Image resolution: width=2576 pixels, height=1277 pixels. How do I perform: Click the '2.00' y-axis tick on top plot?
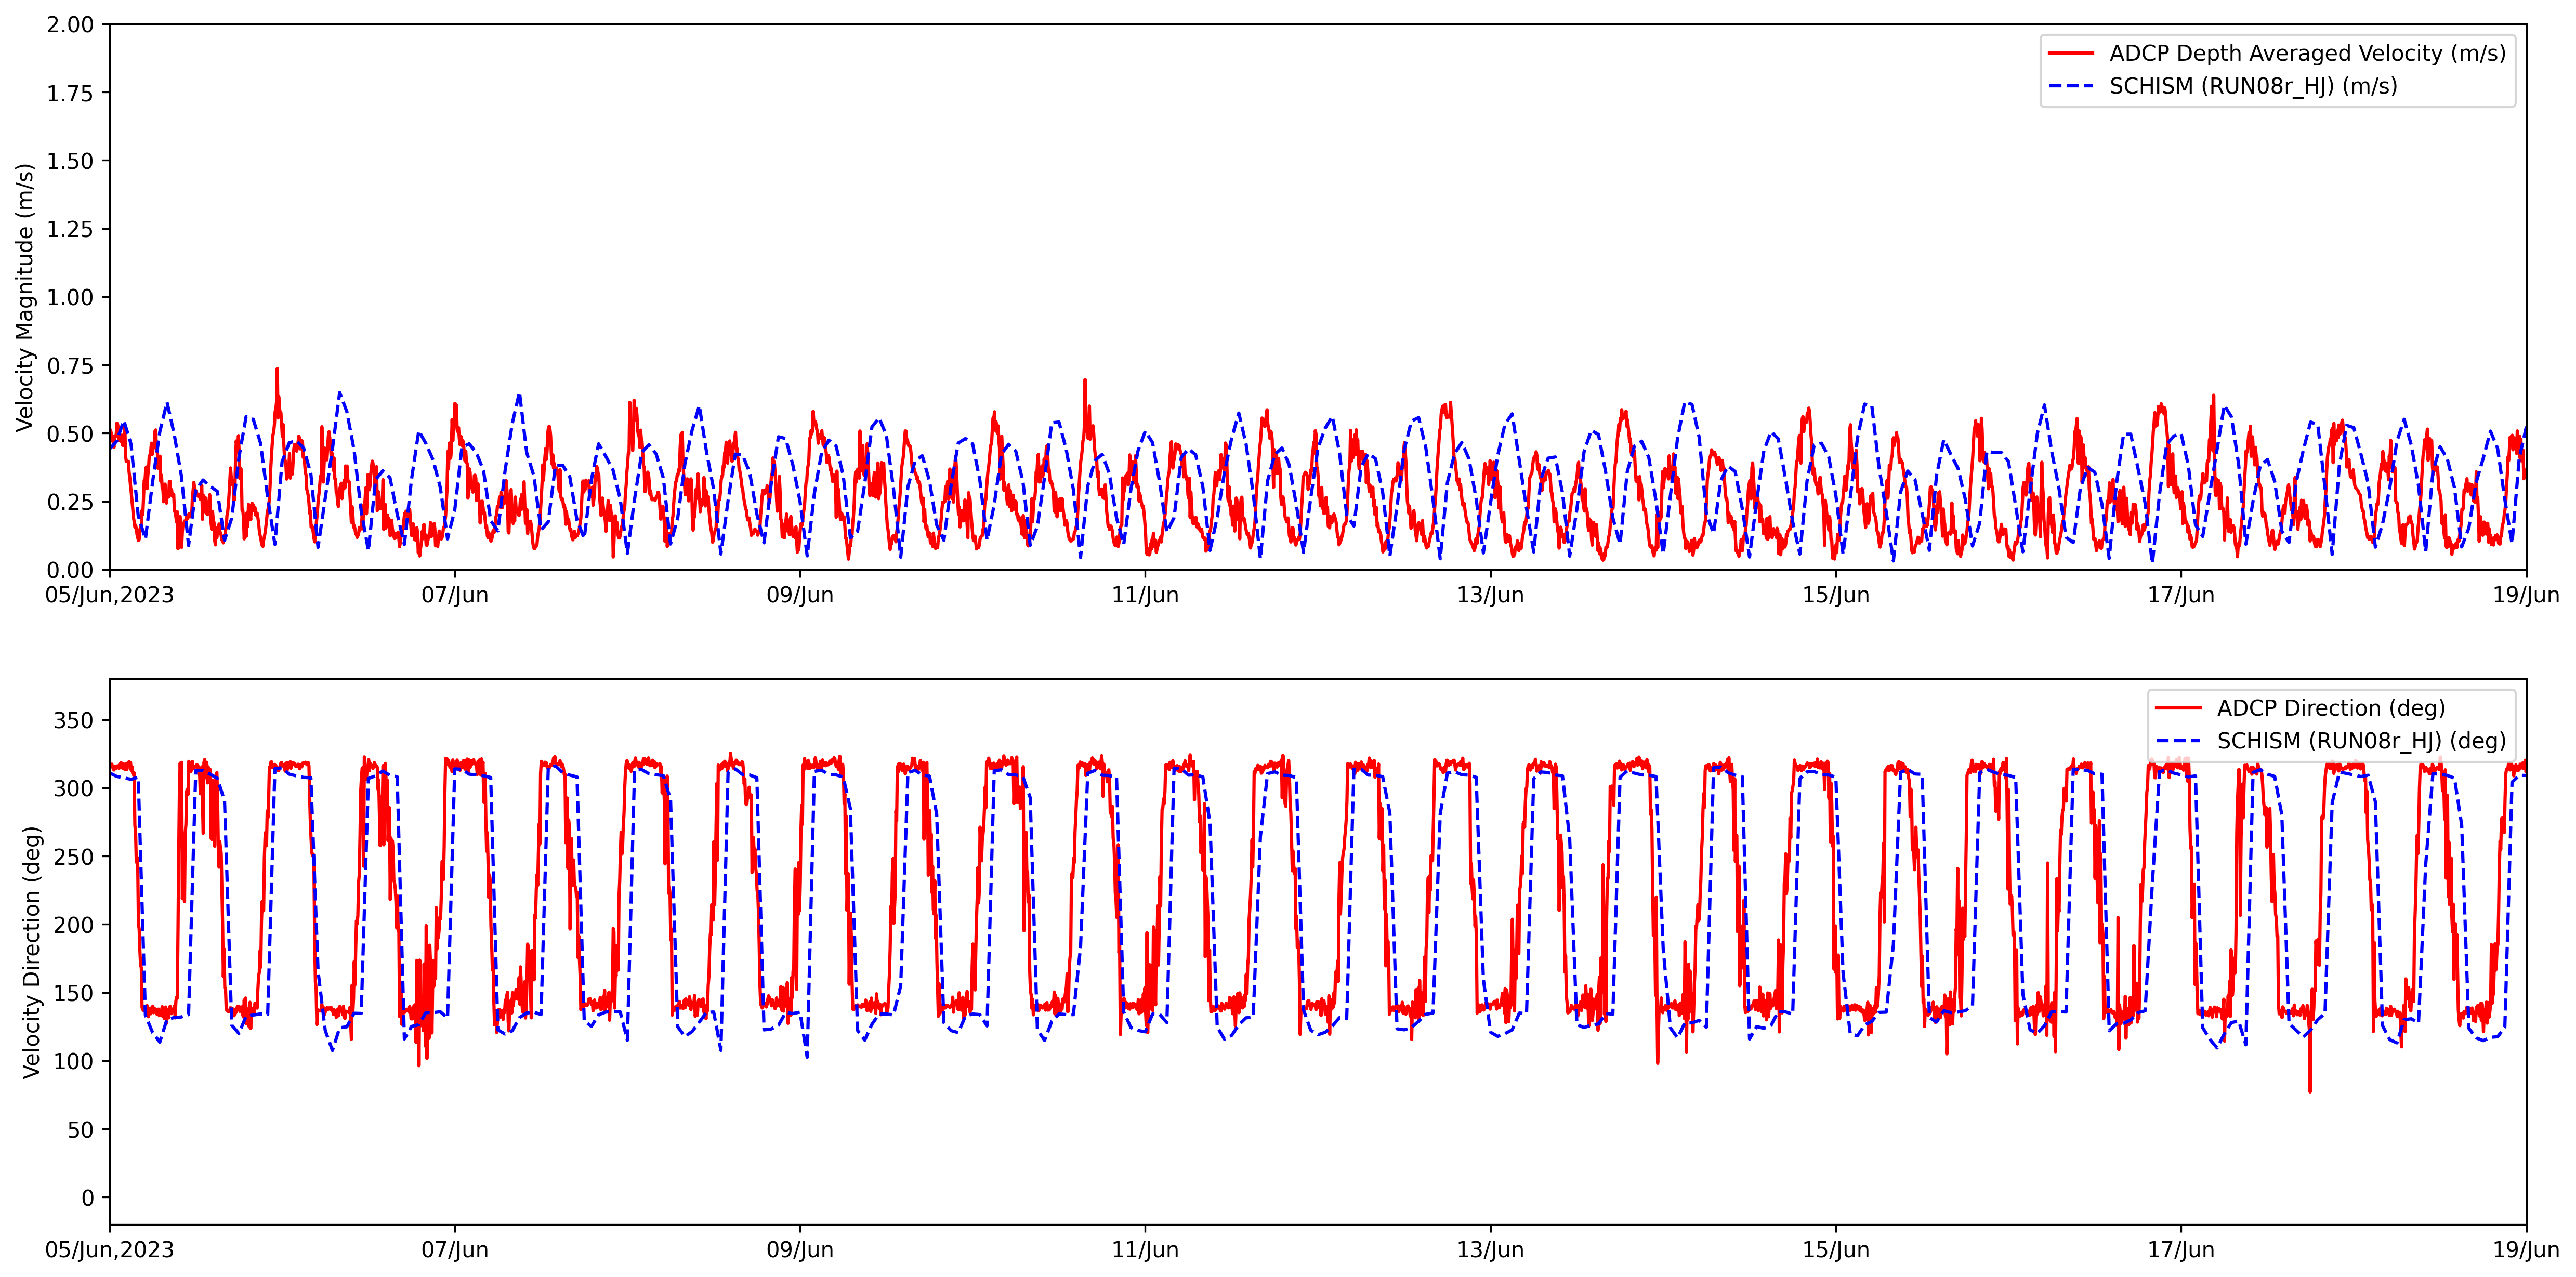click(x=70, y=24)
